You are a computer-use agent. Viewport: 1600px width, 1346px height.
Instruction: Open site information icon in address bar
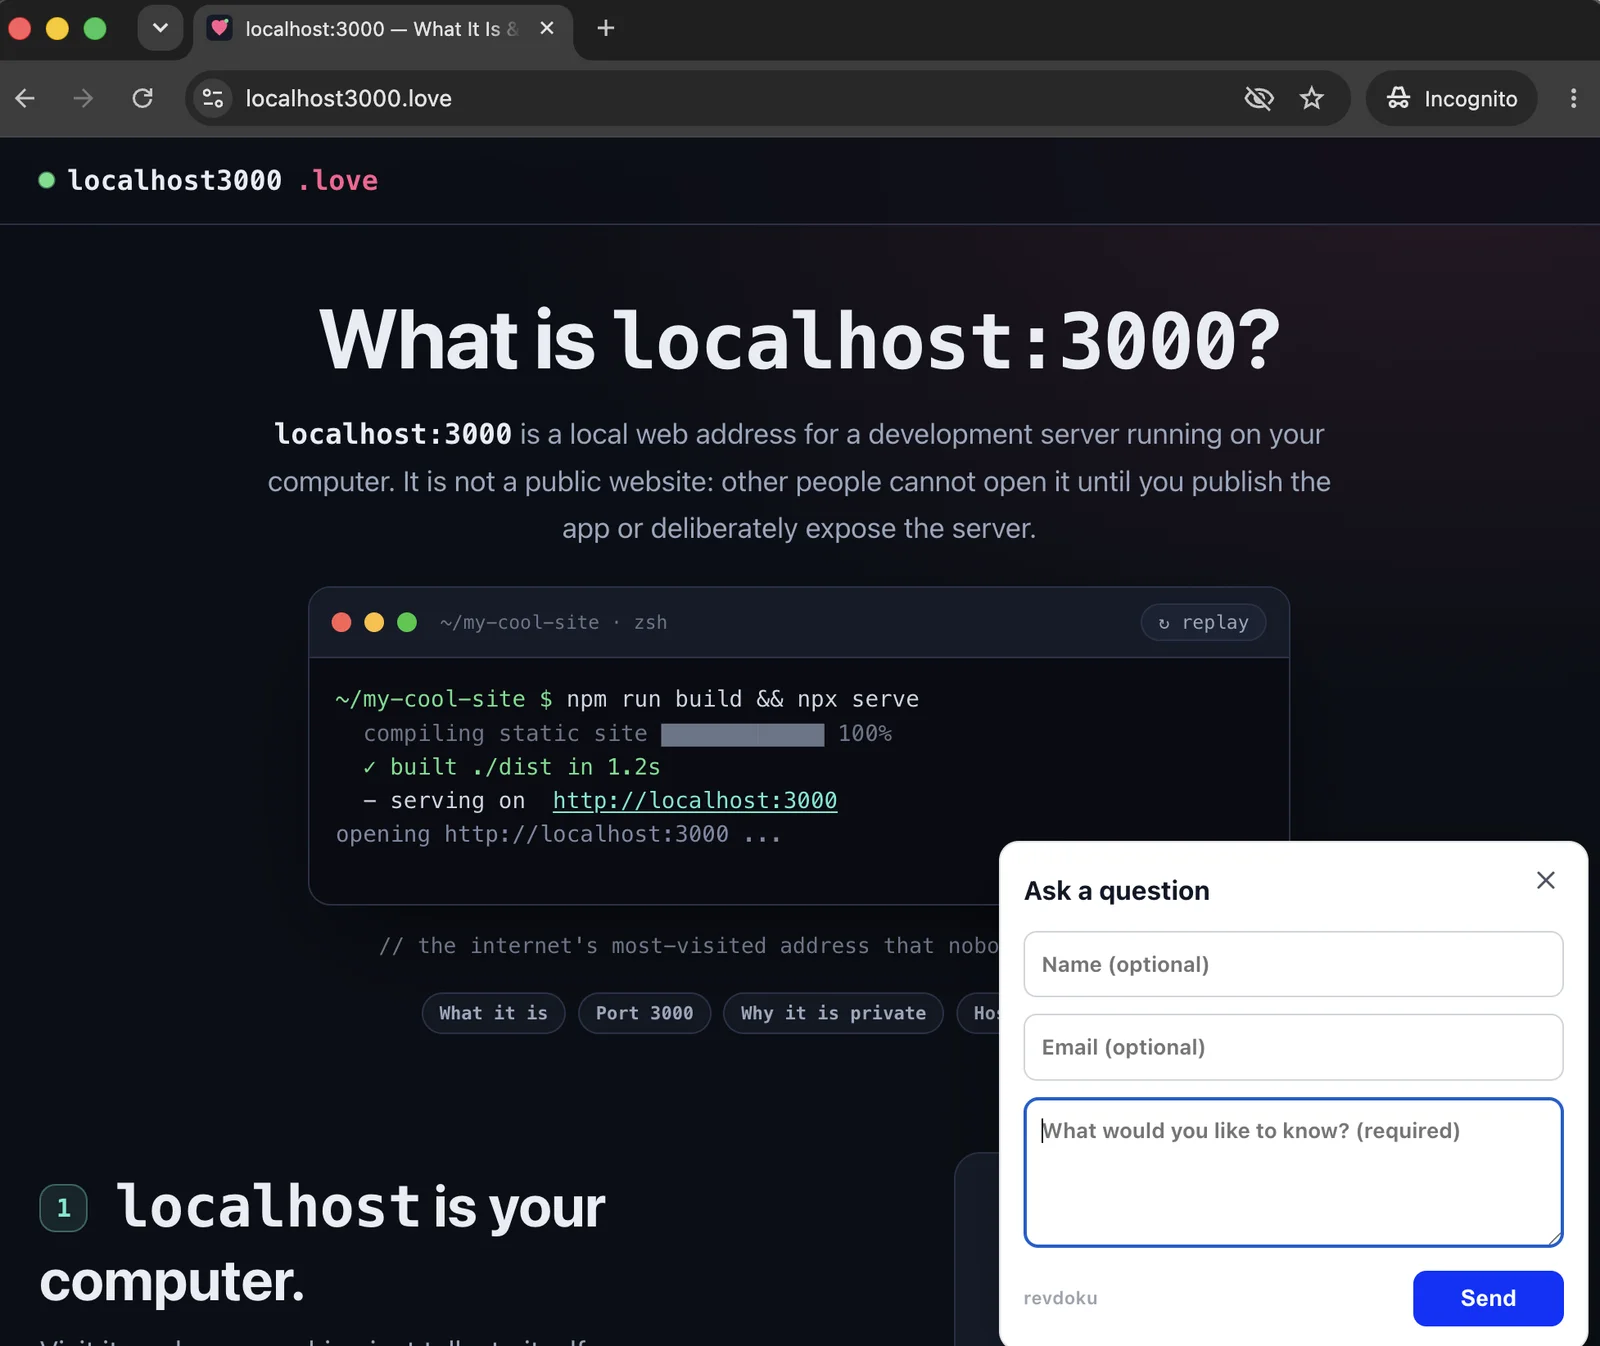213,98
